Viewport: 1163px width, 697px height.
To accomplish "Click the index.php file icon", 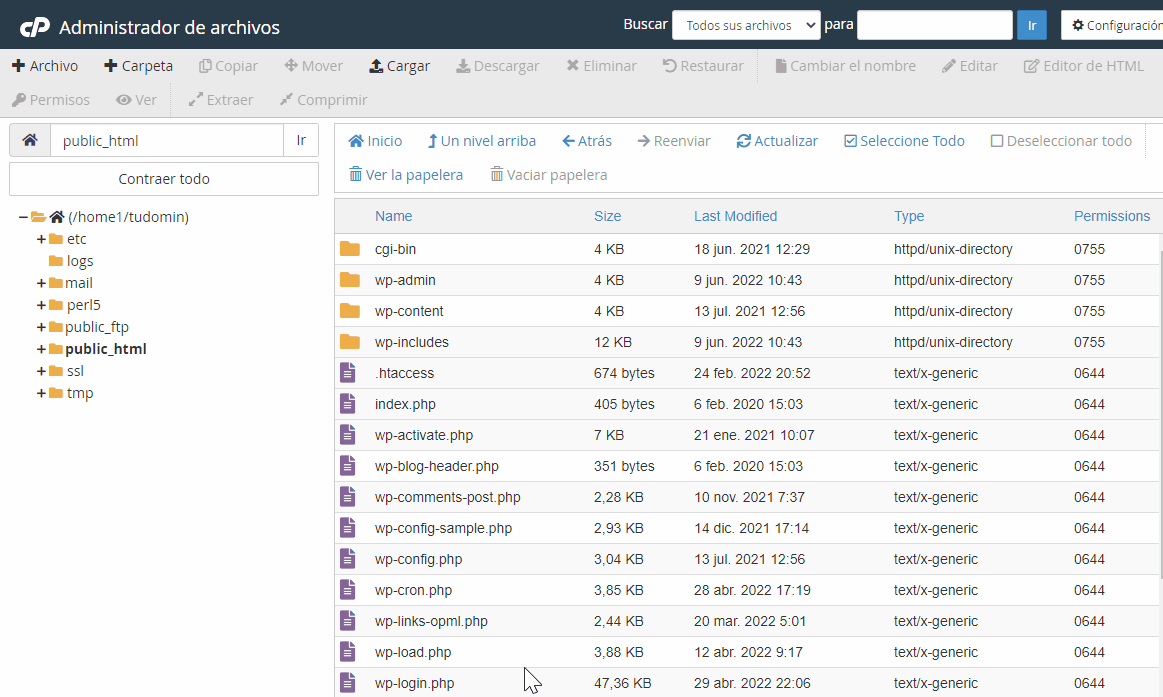I will (x=348, y=404).
